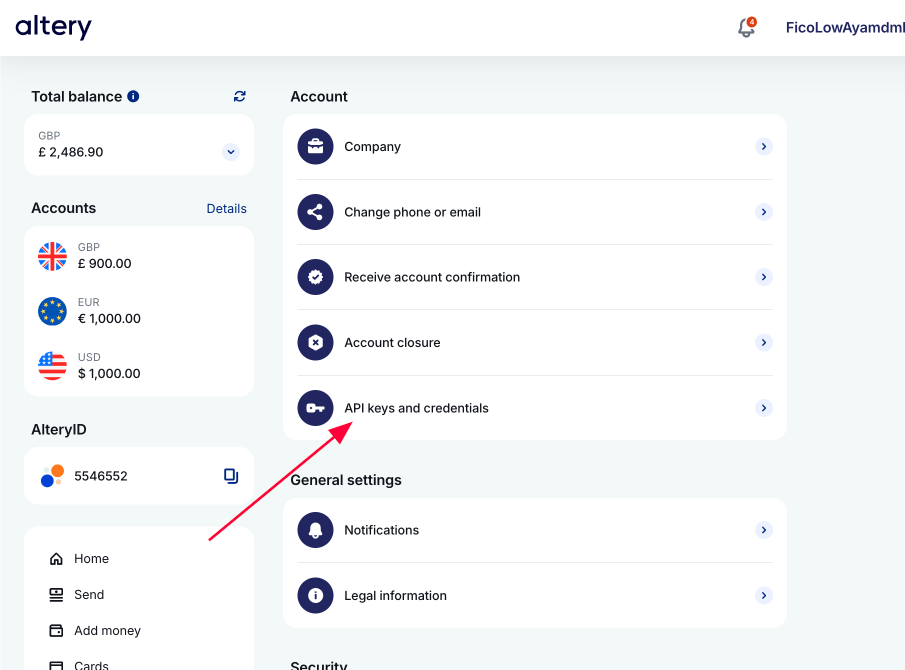Open the notifications bell in the header
Viewport: 905px width, 670px height.
pyautogui.click(x=747, y=27)
